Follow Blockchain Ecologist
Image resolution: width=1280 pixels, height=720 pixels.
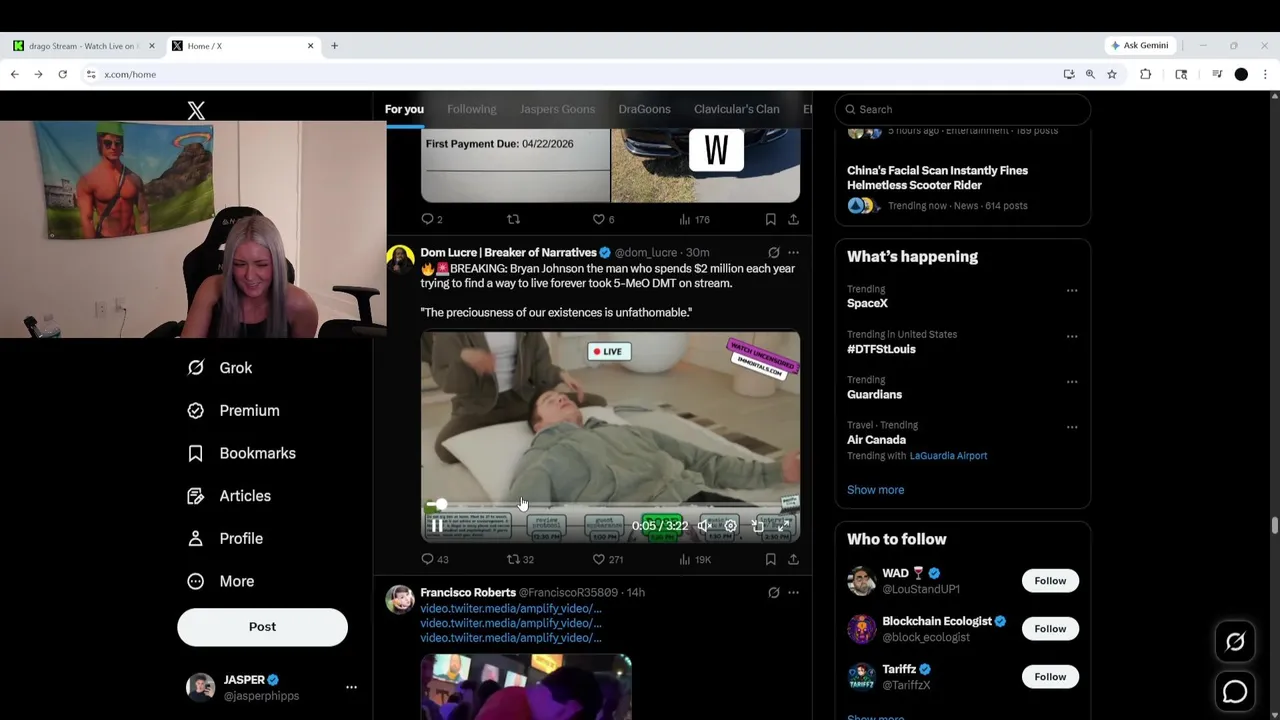click(1050, 629)
